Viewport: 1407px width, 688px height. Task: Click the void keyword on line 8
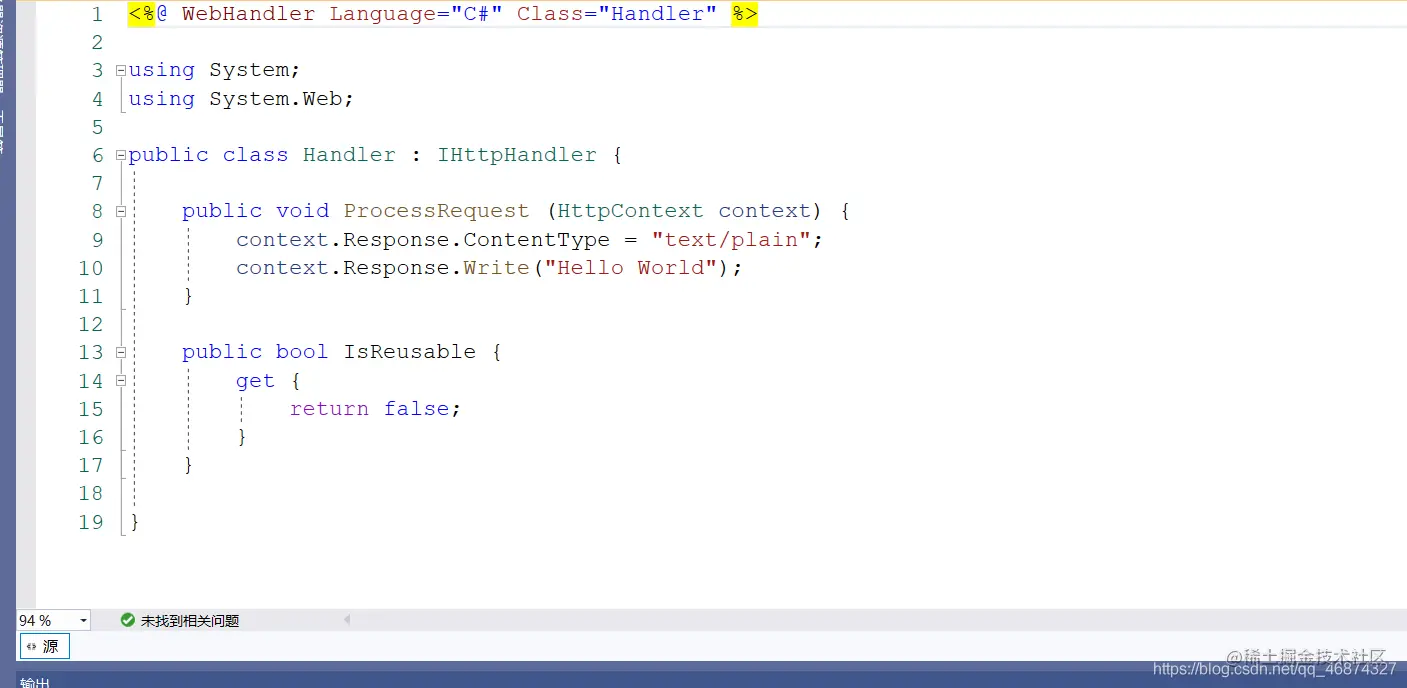click(302, 211)
